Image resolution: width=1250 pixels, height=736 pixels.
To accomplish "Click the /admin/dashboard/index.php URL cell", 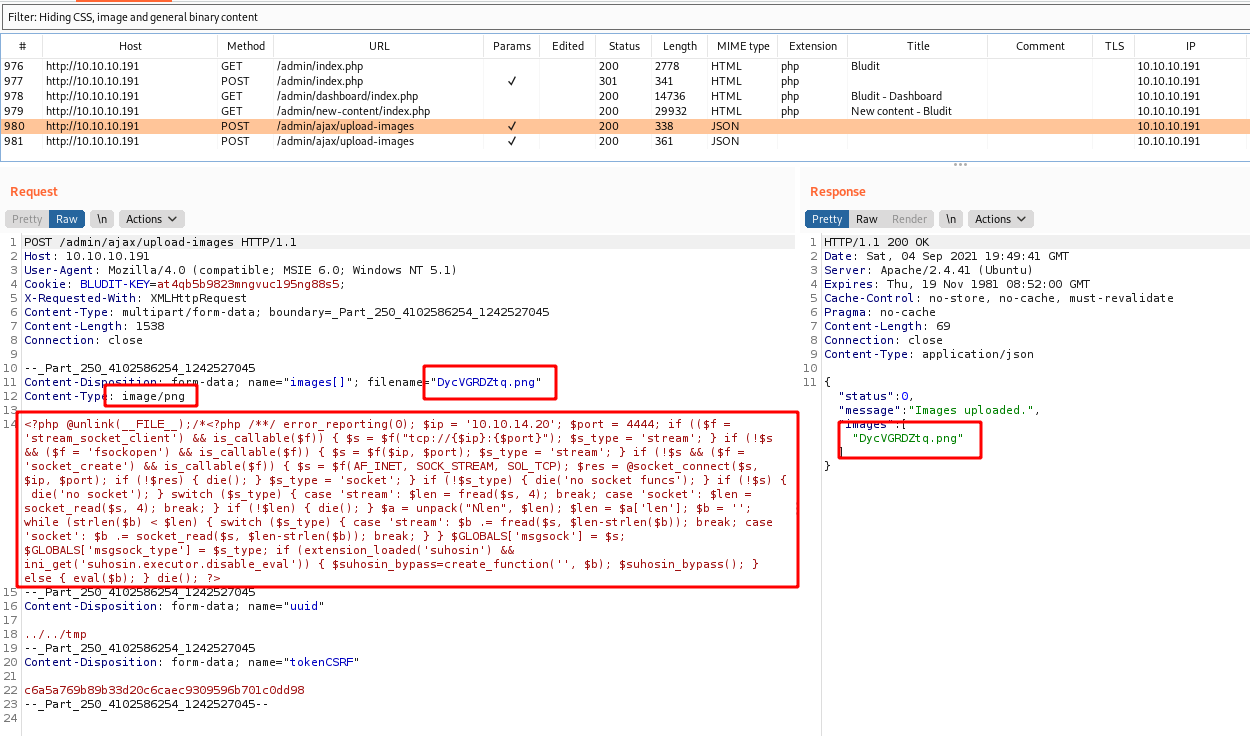I will tap(347, 96).
